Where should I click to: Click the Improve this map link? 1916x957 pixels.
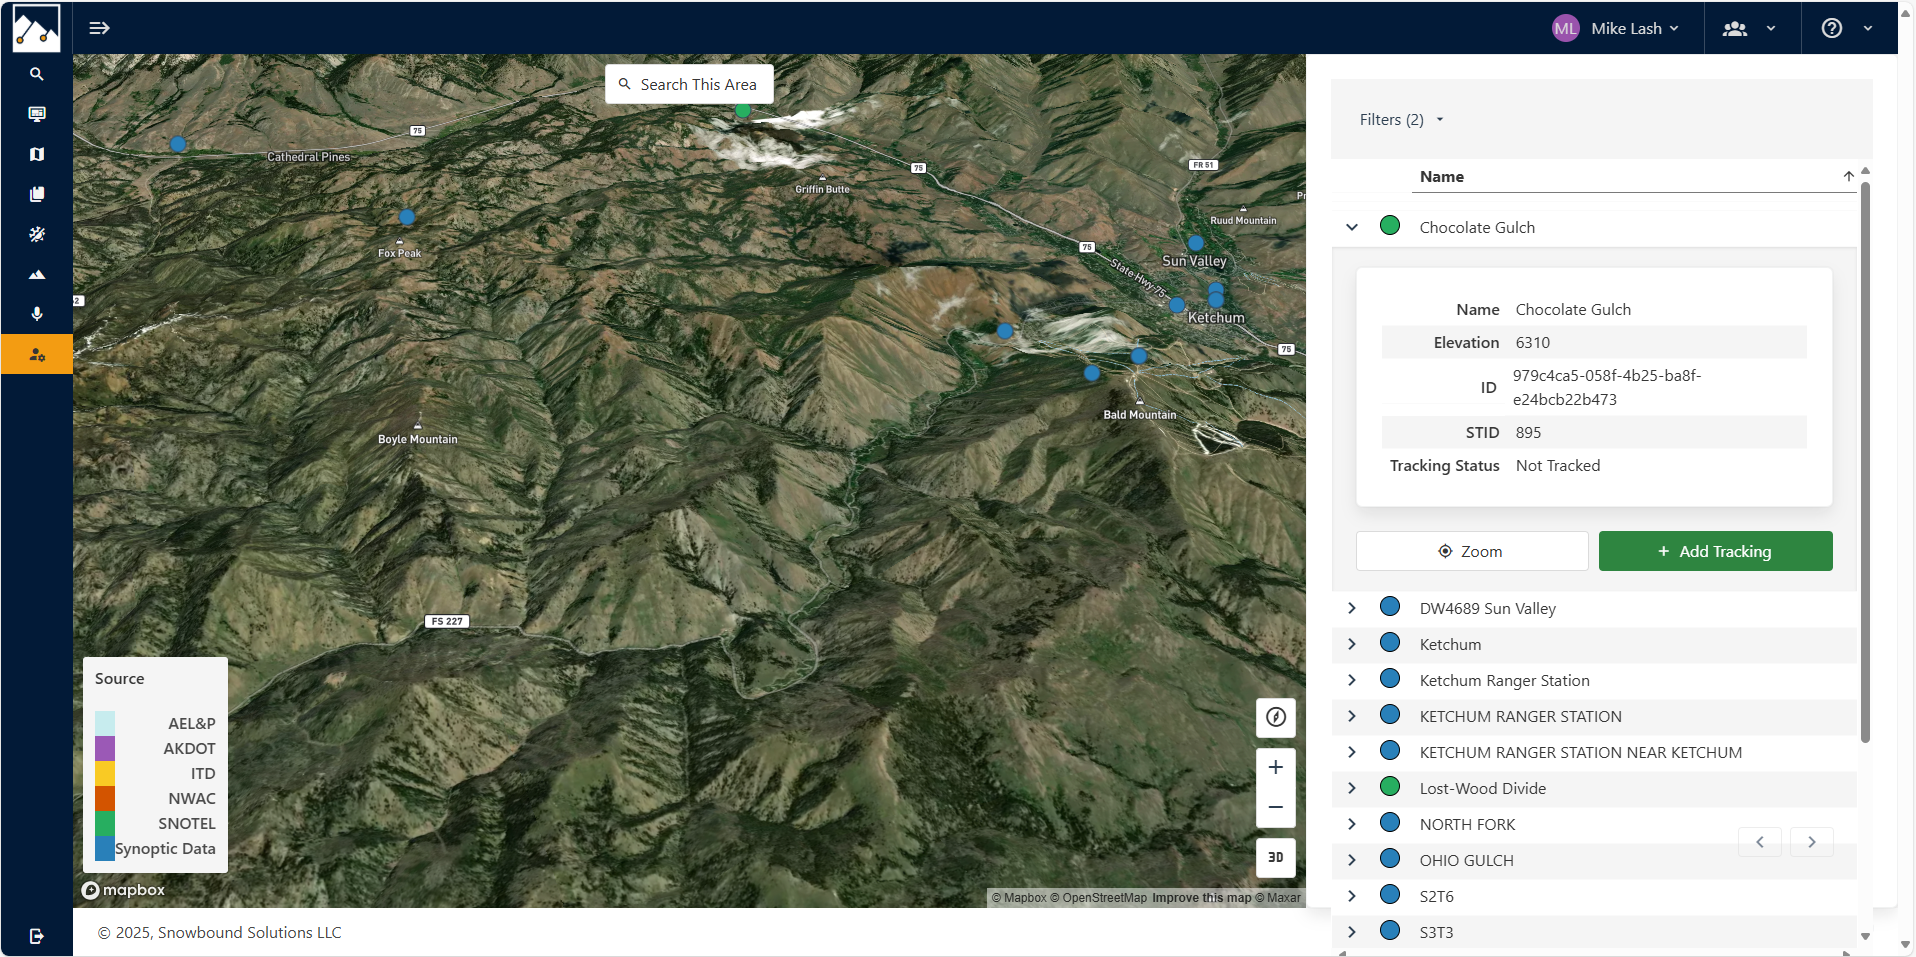[1201, 898]
